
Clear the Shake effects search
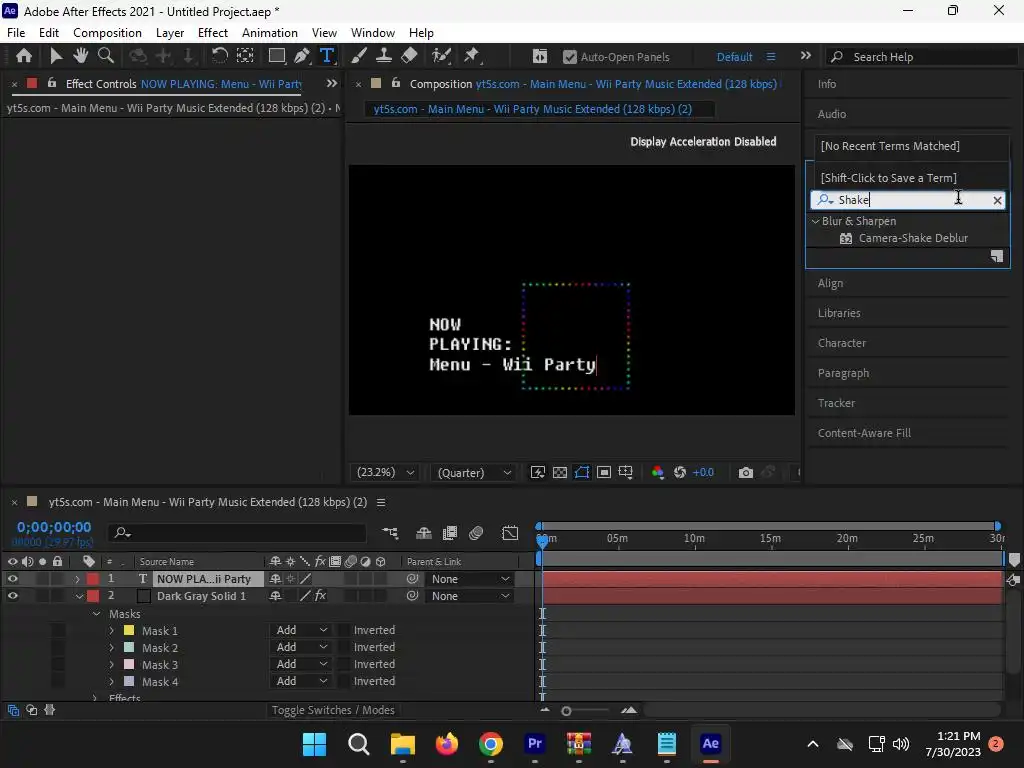click(x=997, y=200)
